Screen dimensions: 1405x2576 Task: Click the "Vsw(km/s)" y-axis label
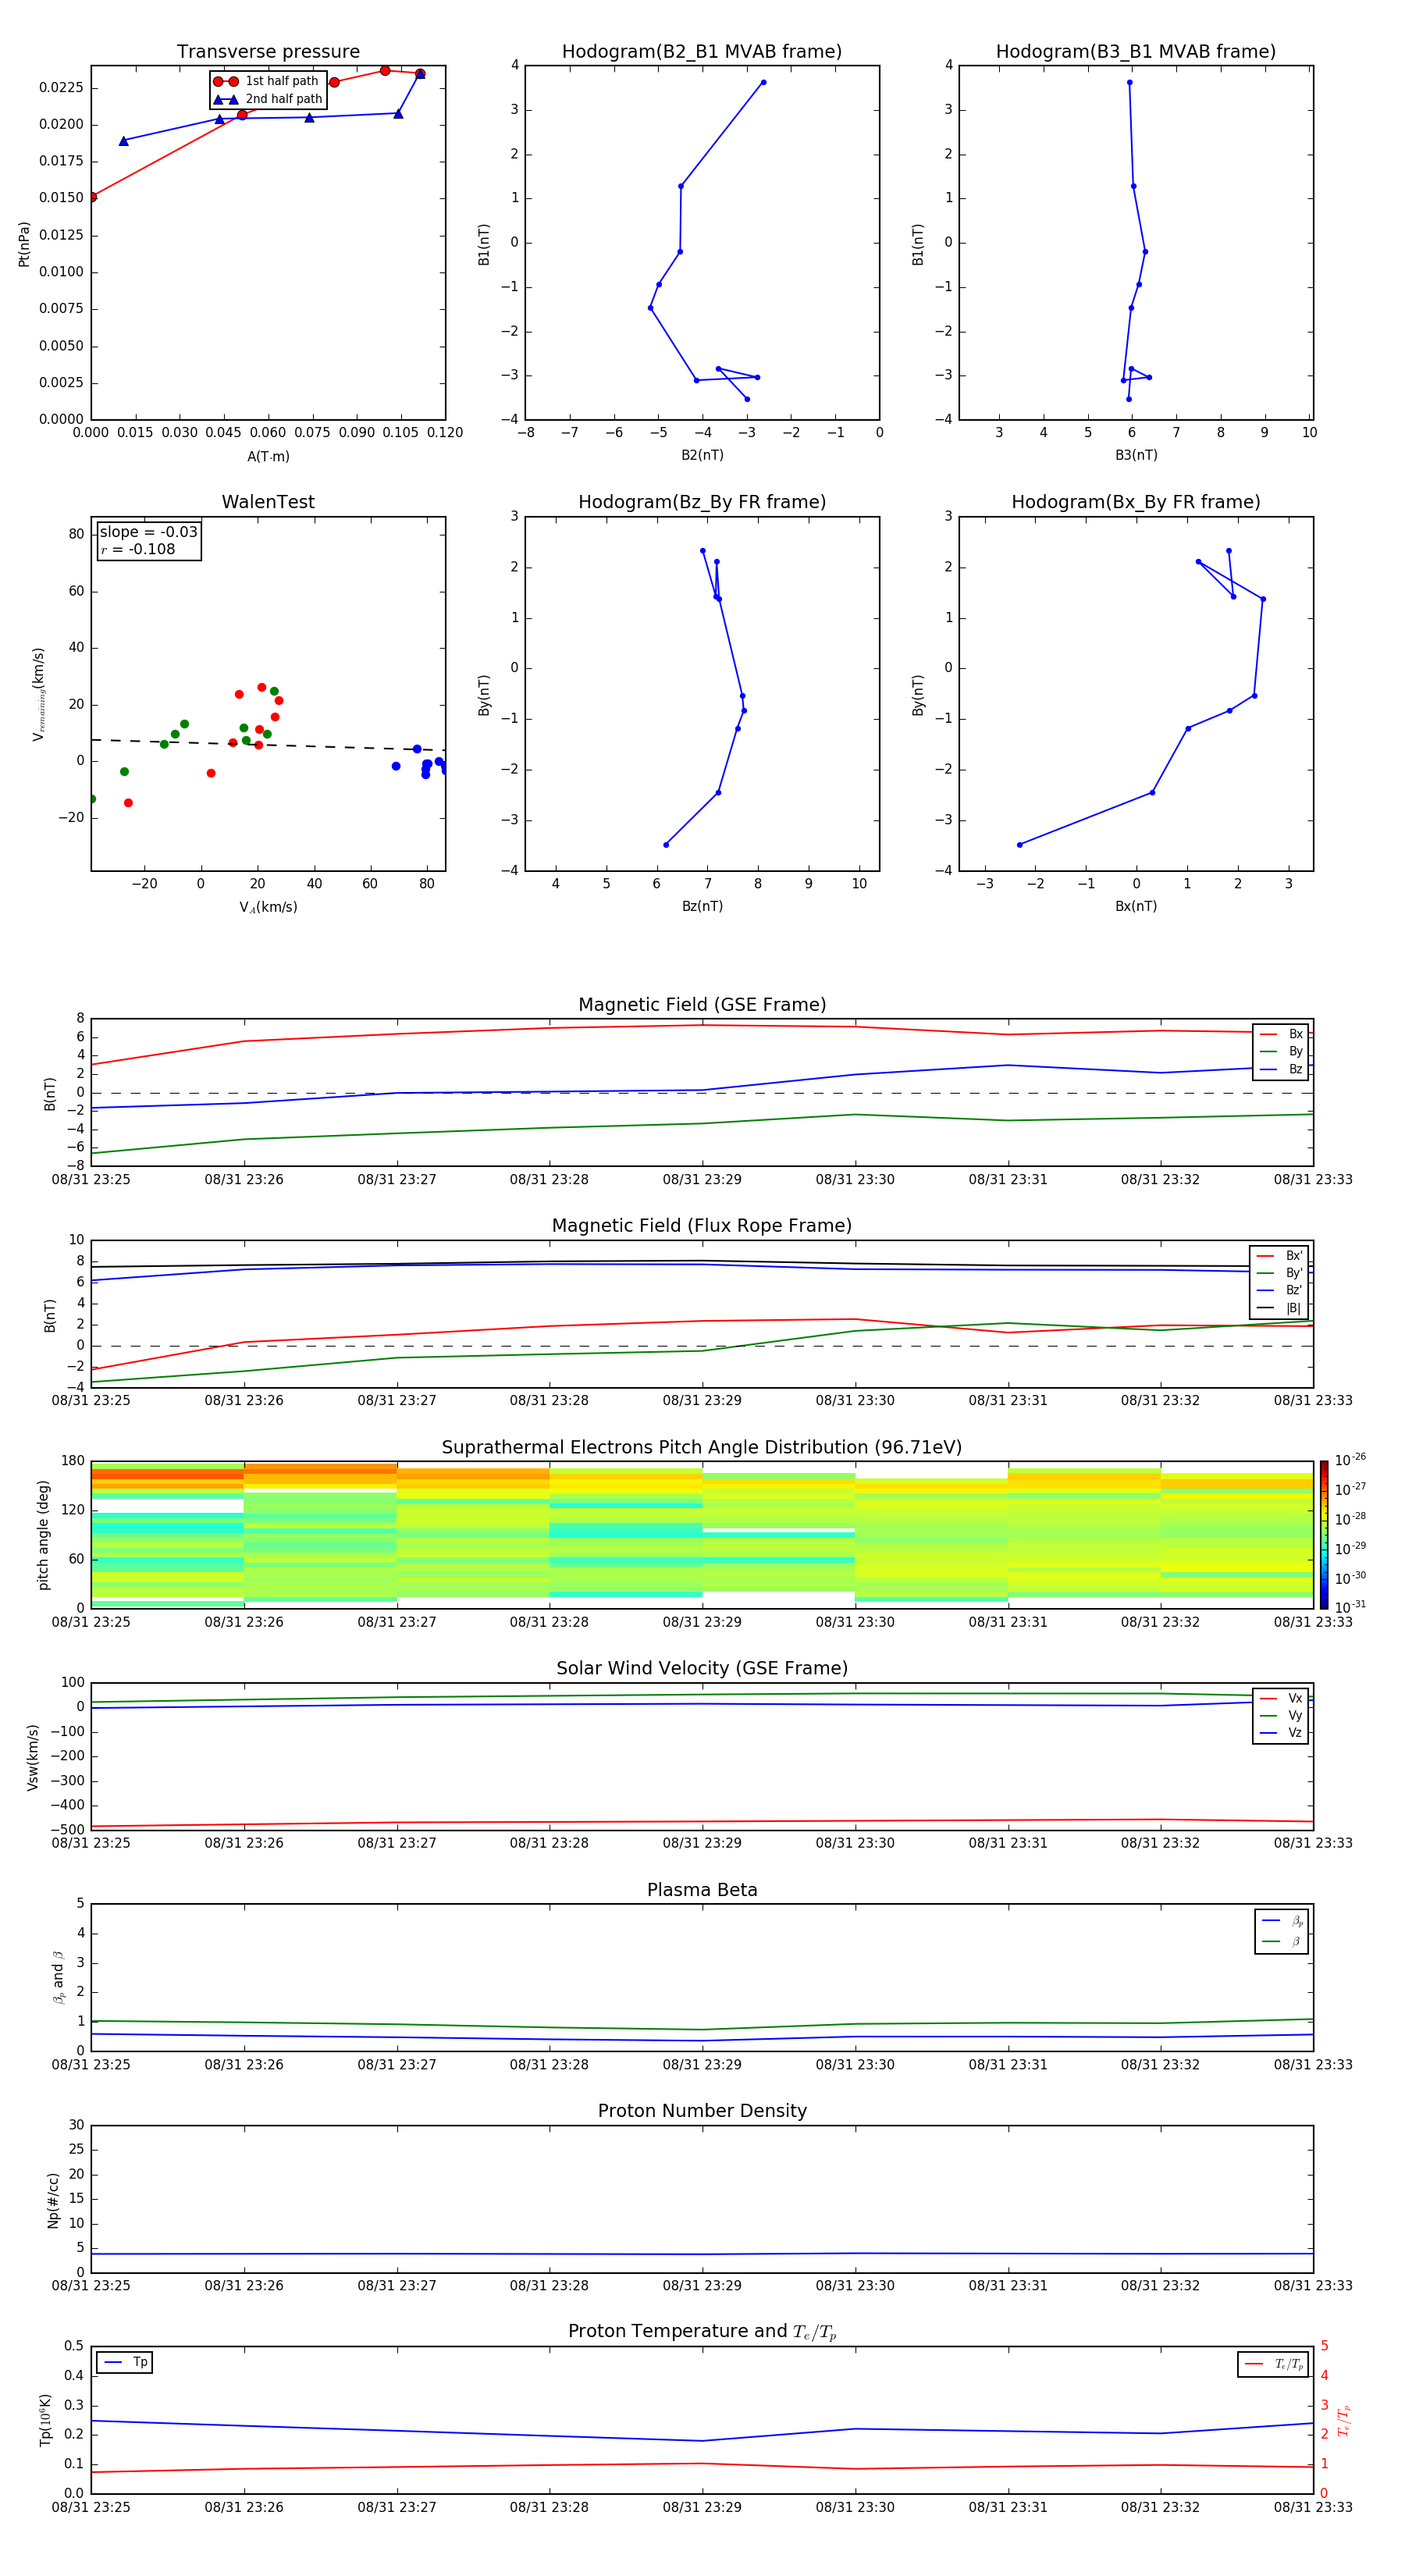pyautogui.click(x=33, y=1756)
